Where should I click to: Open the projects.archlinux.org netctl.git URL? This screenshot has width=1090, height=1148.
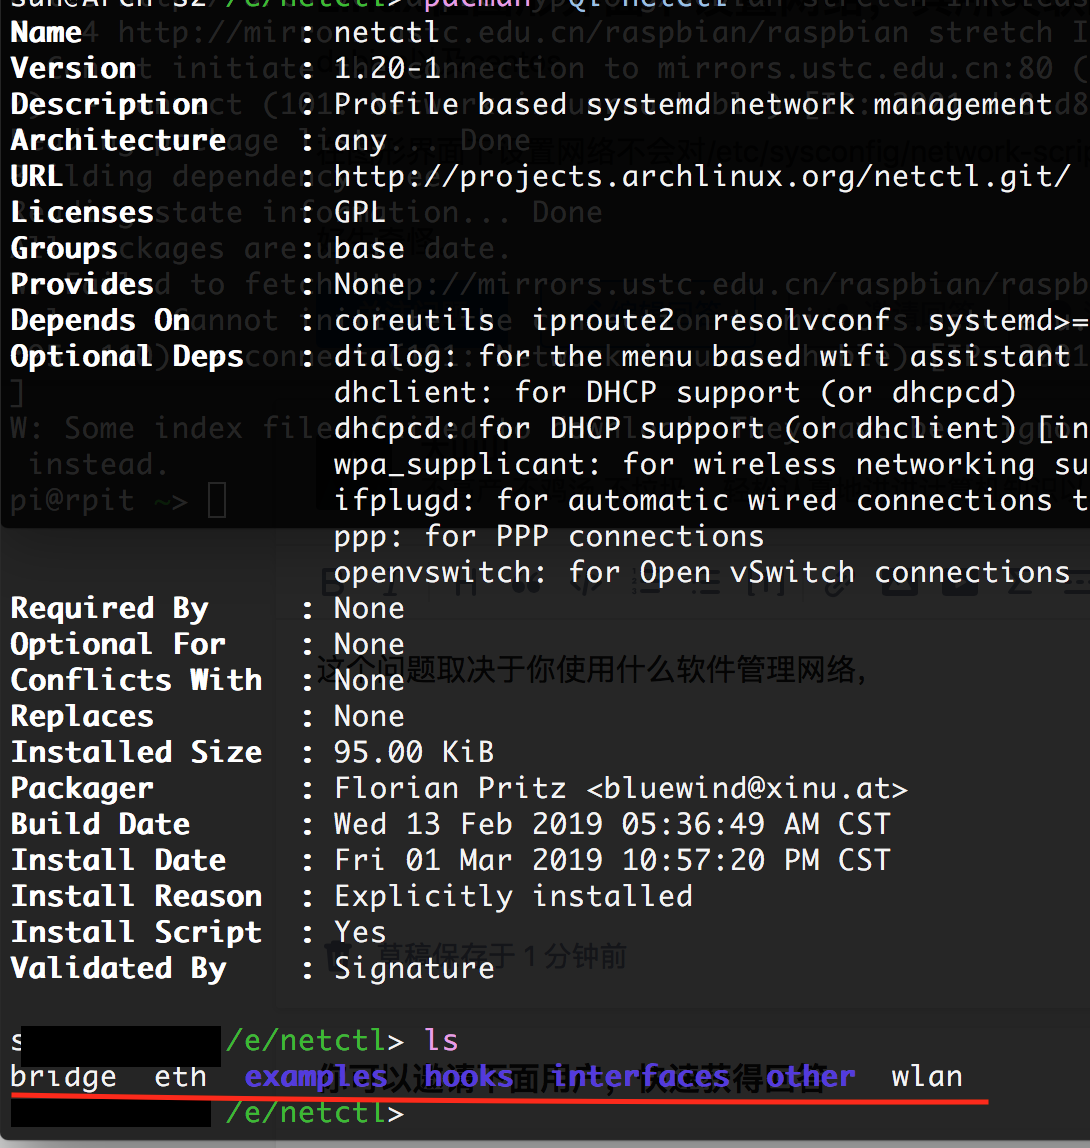click(x=702, y=176)
